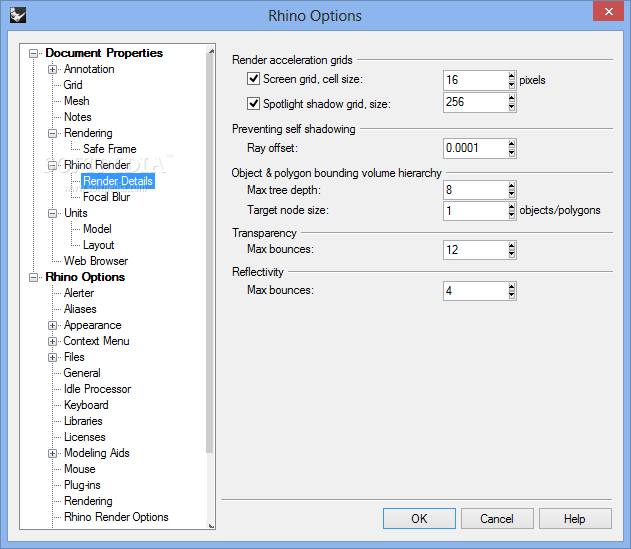Open Web Browser settings
Viewport: 631px width, 549px height.
(x=96, y=261)
